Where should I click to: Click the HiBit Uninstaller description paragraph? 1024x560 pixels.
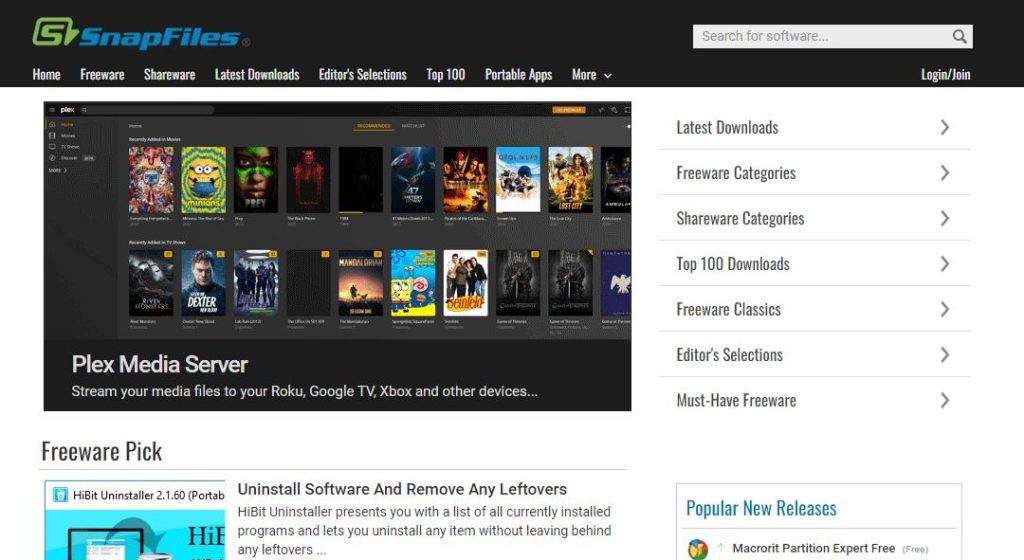pos(424,531)
